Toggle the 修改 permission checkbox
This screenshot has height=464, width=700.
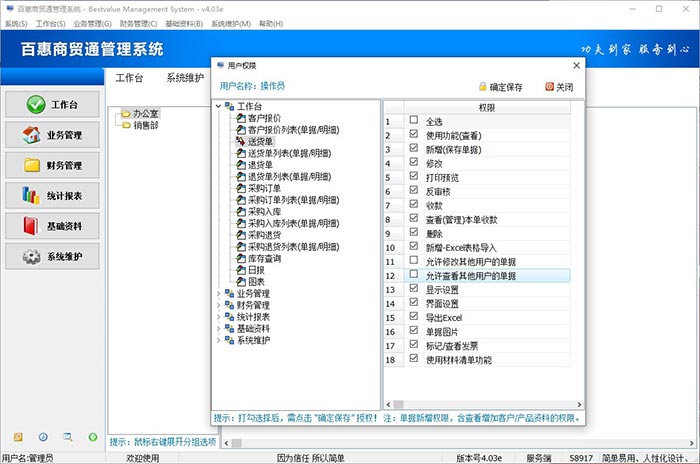(x=414, y=162)
